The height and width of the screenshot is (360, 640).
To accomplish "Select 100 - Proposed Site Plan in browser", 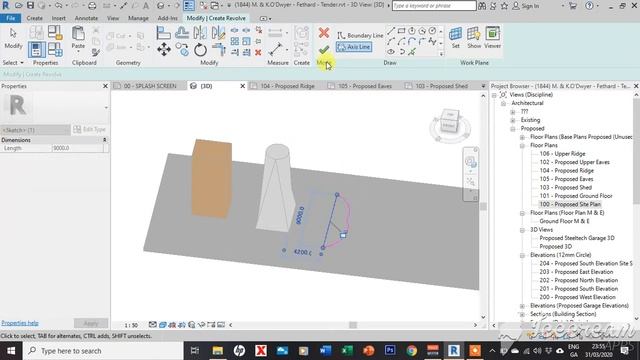I will (x=570, y=204).
